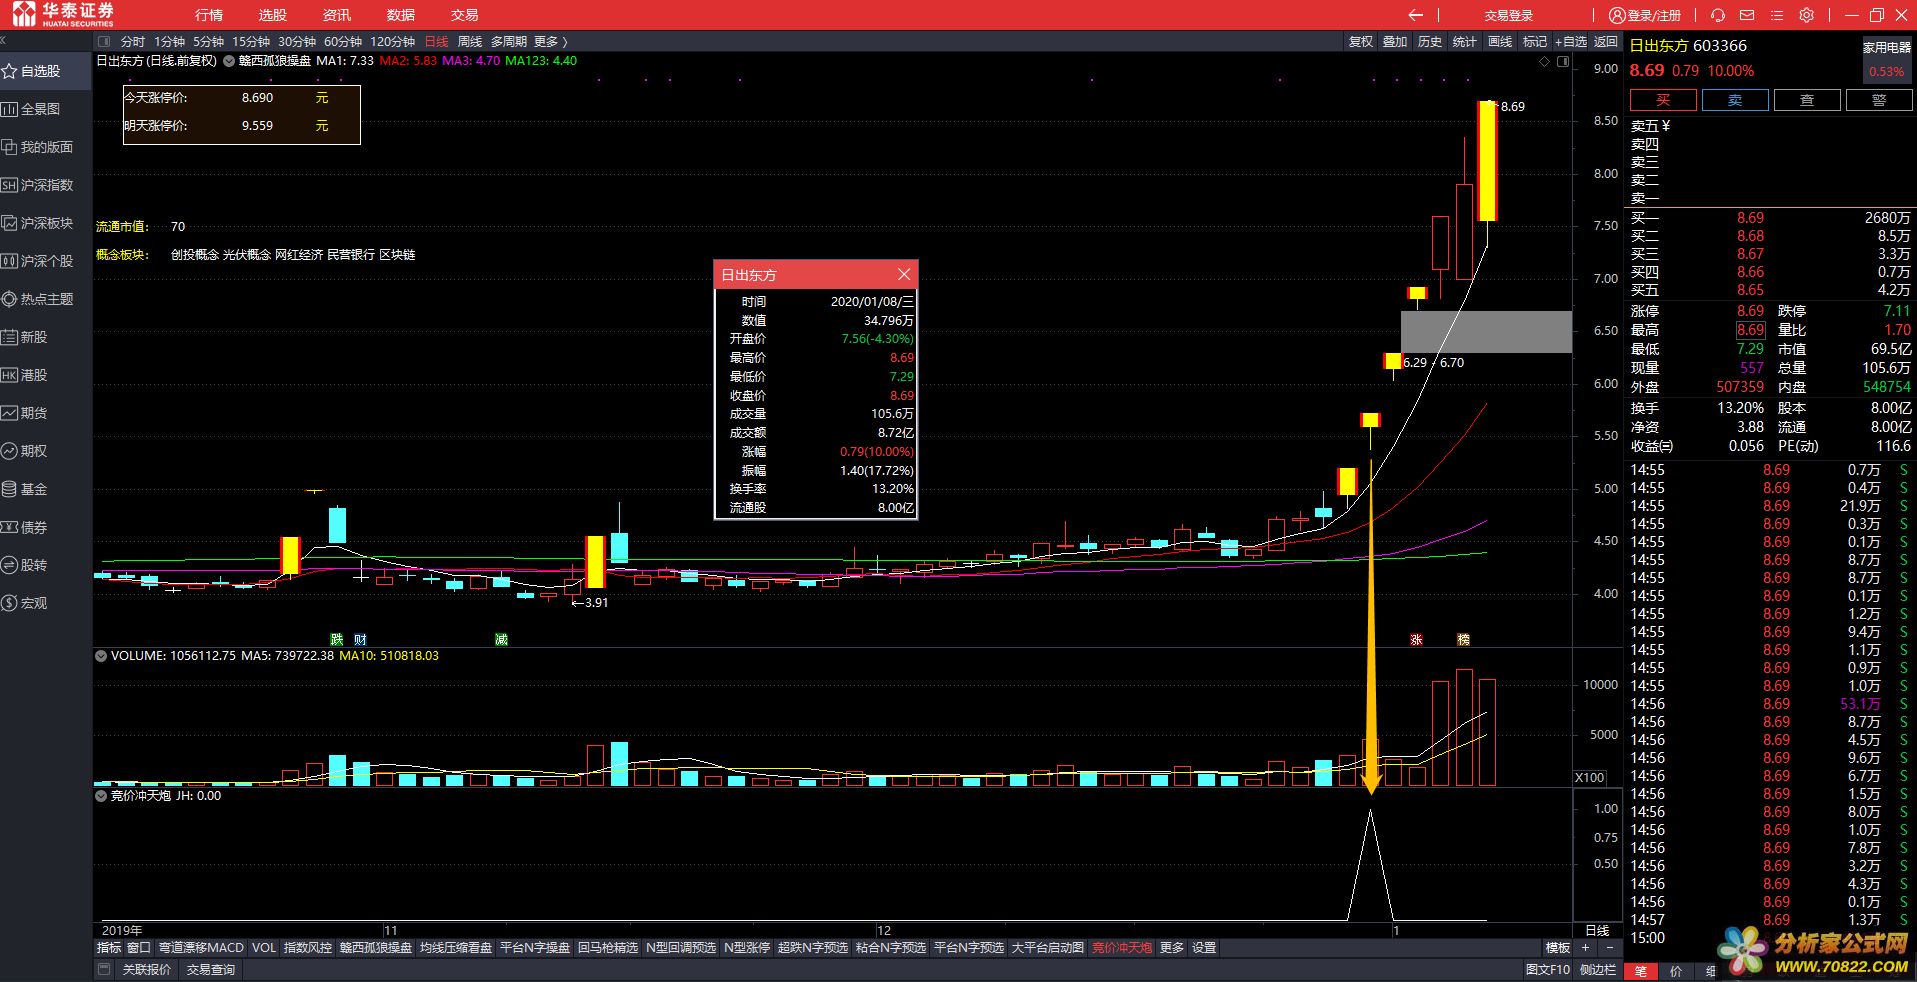
Task: Click the settings gear icon
Action: click(x=1806, y=15)
